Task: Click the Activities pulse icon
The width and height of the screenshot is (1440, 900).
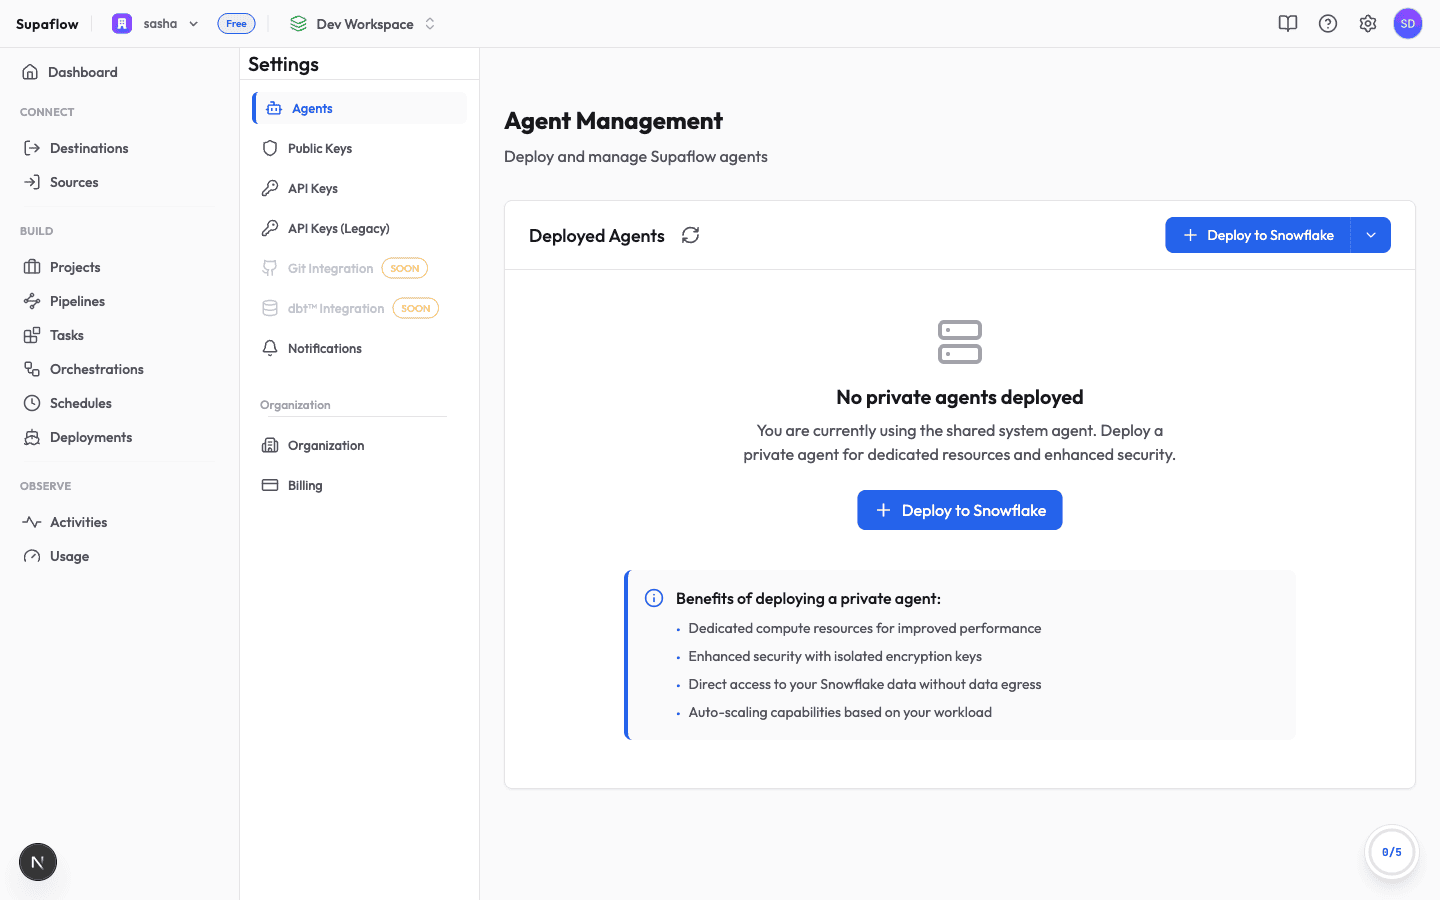Action: 32,522
